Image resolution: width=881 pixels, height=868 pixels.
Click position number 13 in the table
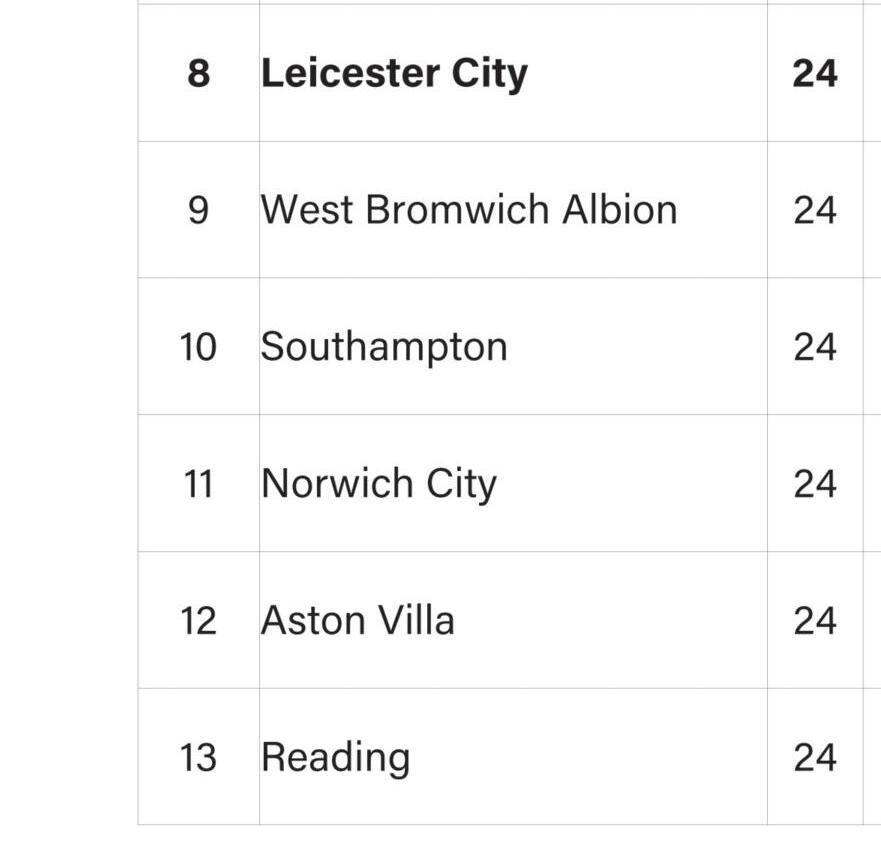[x=198, y=758]
